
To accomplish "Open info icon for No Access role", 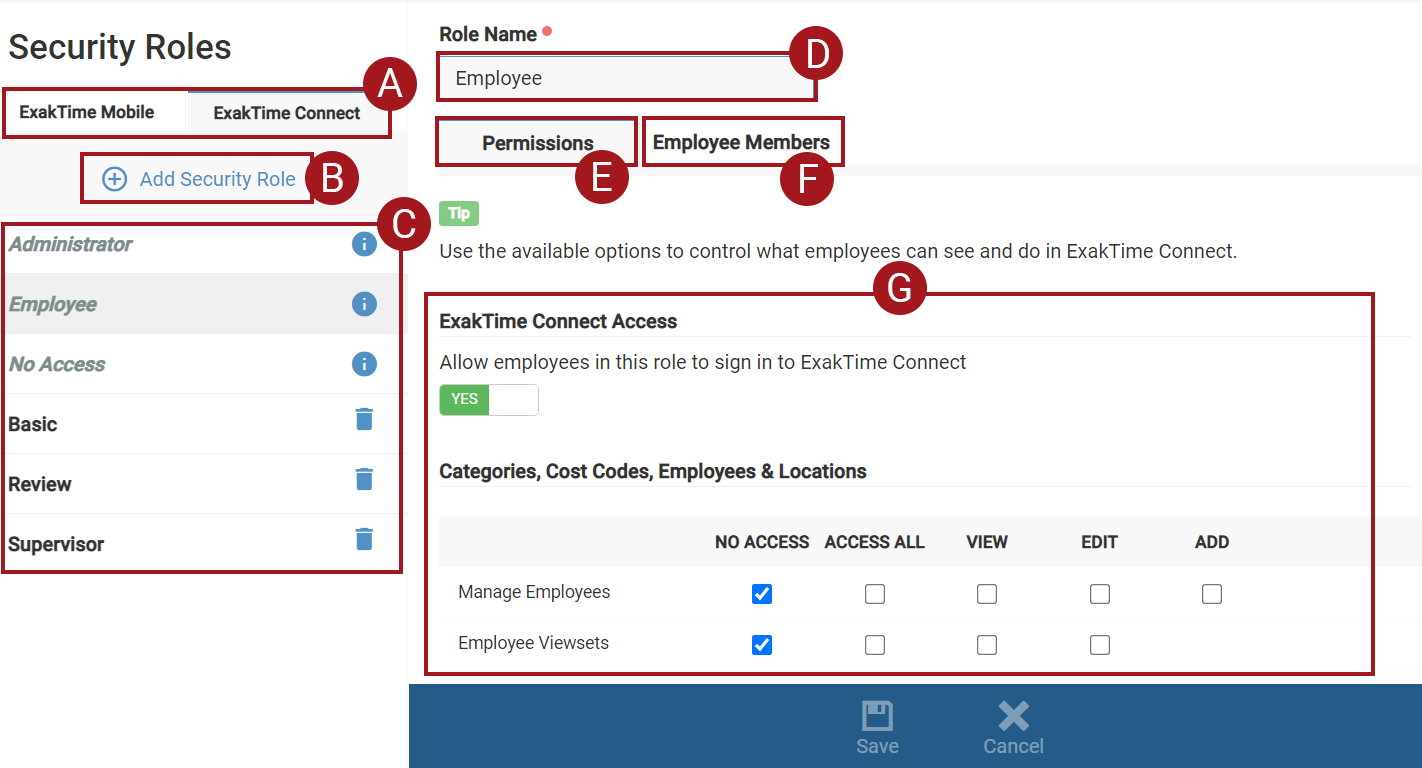I will [364, 364].
